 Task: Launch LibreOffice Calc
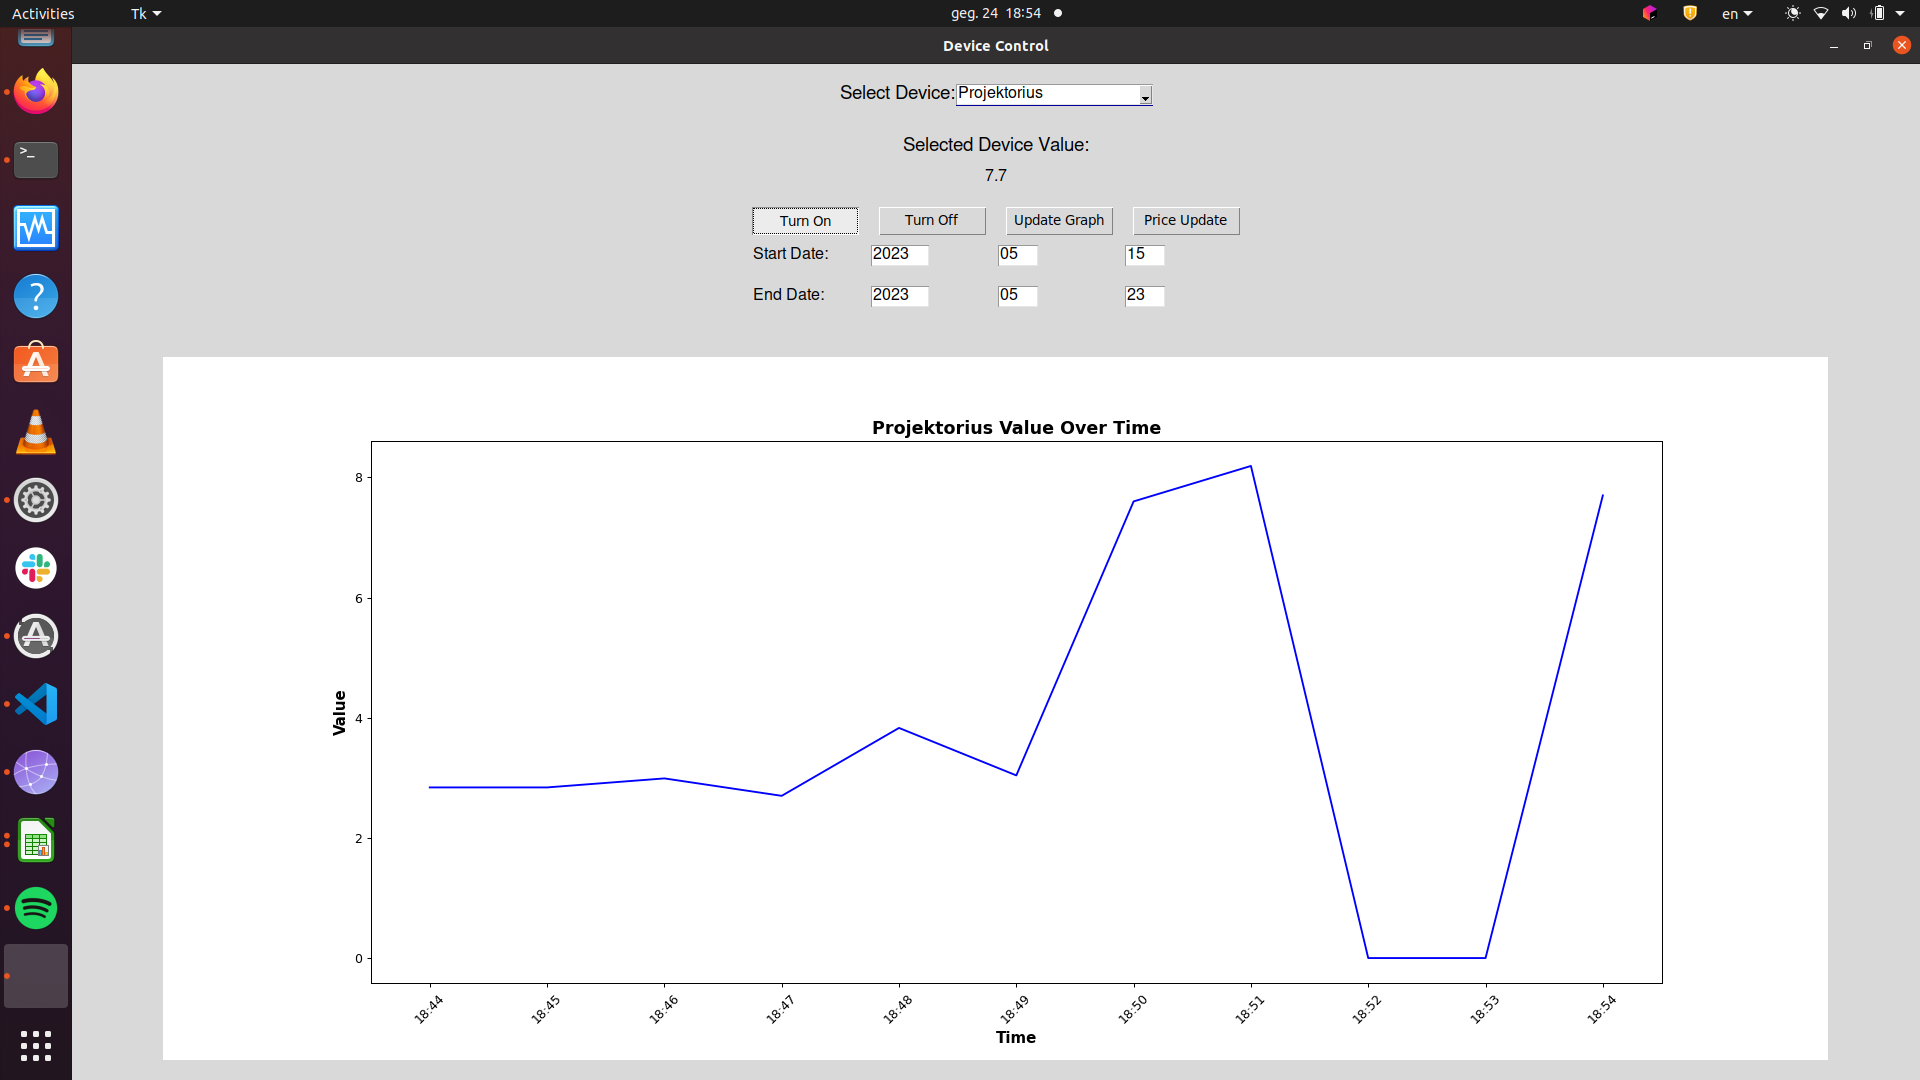tap(35, 840)
